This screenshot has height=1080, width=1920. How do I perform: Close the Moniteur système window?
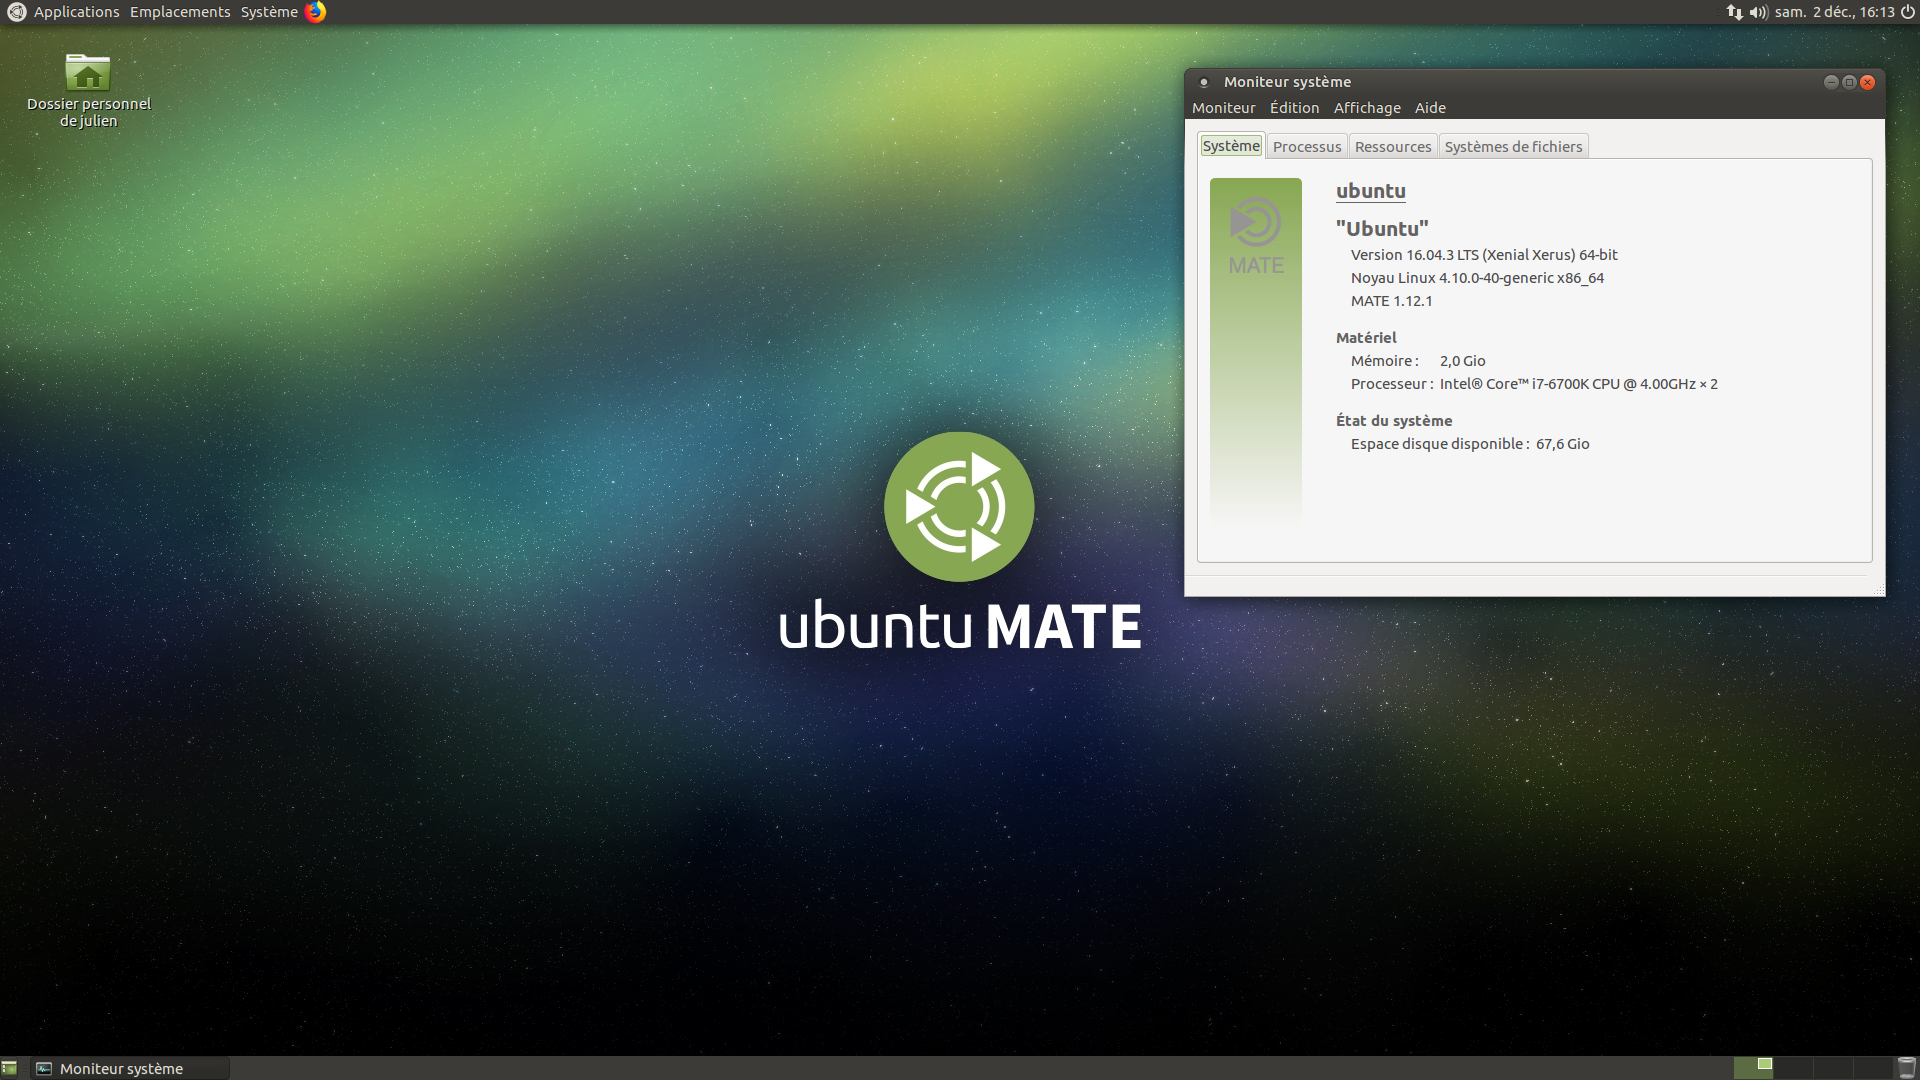[1867, 82]
